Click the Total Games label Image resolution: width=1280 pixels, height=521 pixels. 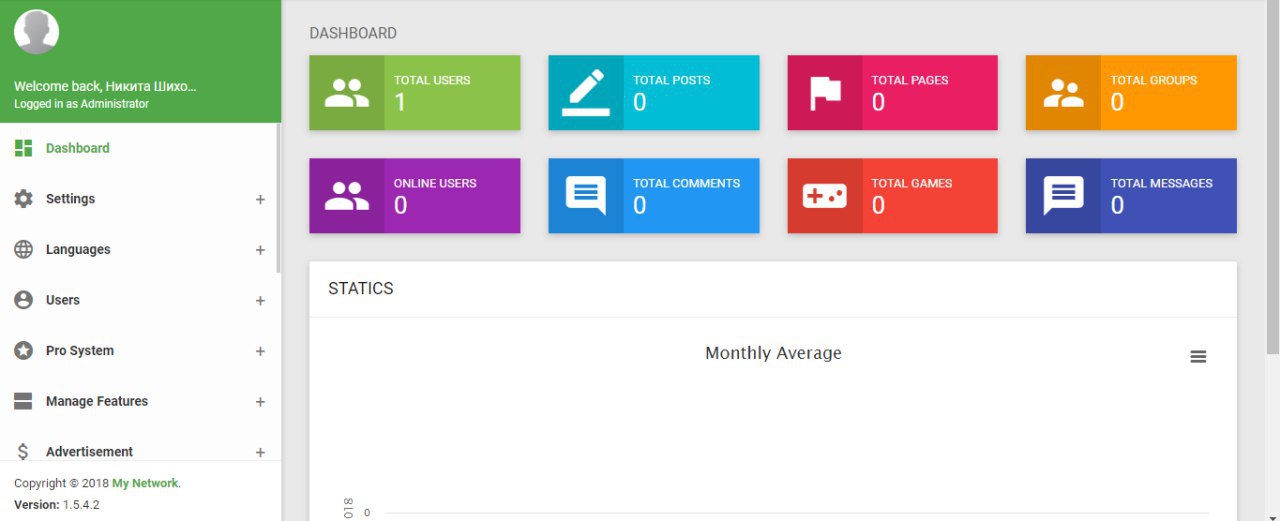coord(912,183)
